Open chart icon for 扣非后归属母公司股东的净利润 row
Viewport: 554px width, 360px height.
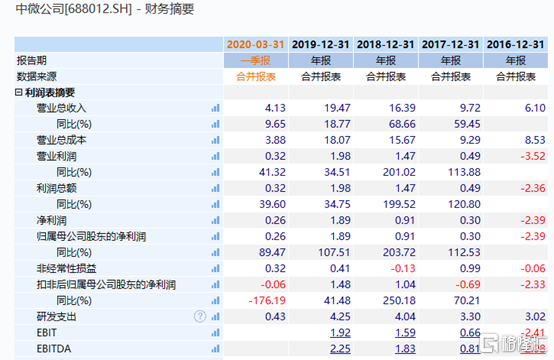[216, 284]
